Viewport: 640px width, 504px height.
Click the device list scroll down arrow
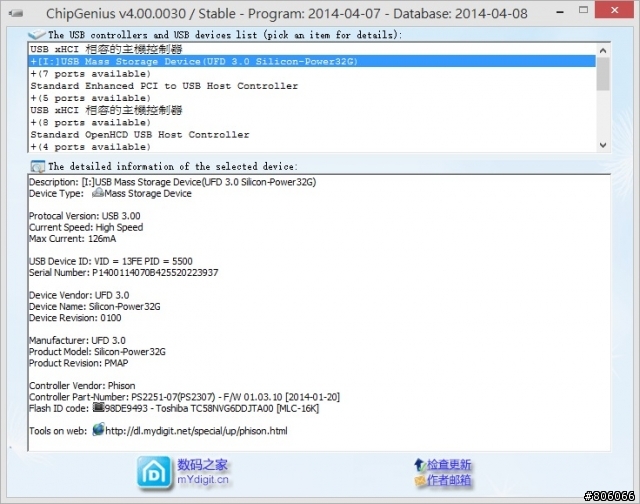click(603, 145)
